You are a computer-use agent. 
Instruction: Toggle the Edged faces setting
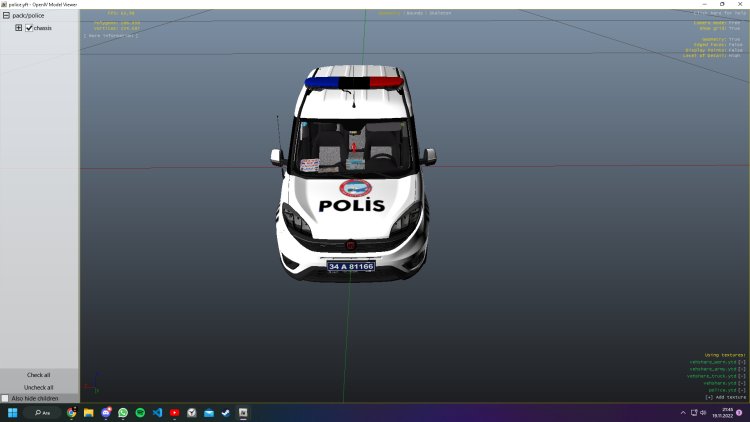718,44
